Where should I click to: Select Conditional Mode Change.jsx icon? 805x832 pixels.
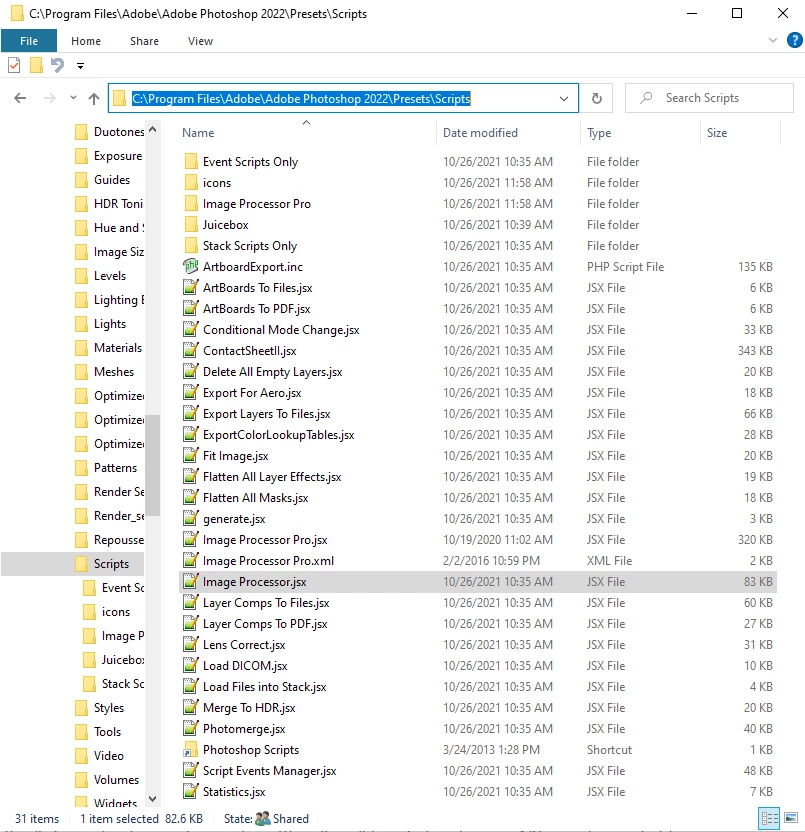pos(191,330)
